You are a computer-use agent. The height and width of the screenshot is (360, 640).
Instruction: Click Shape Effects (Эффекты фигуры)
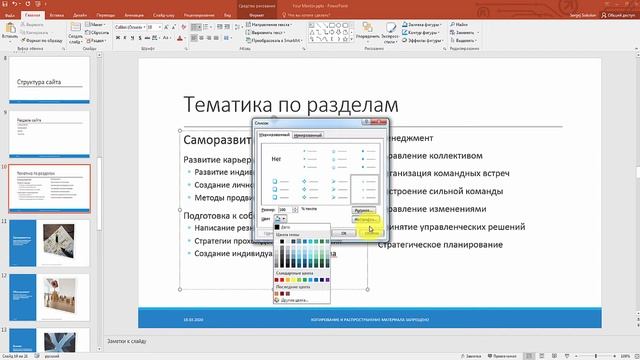422,40
